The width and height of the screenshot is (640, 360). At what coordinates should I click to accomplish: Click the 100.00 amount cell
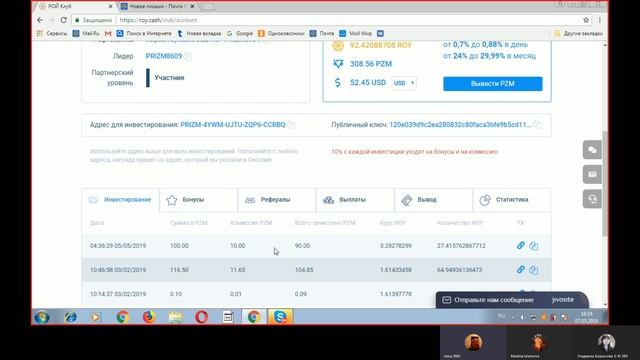[x=179, y=246]
